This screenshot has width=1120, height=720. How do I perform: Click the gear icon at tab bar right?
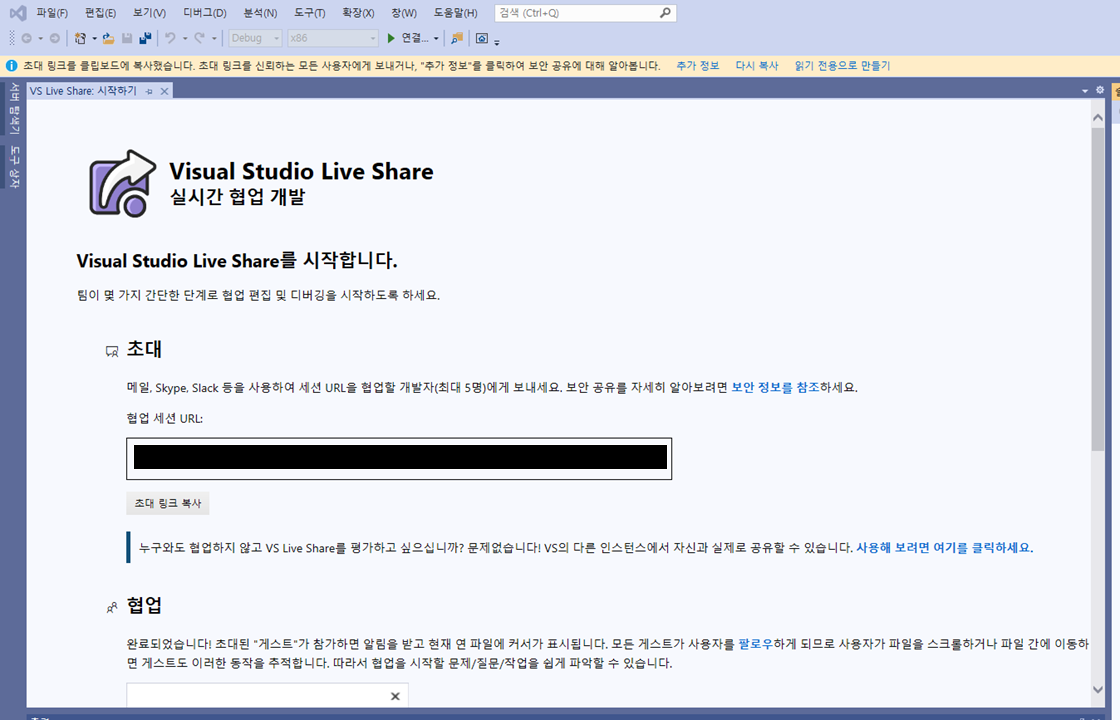[1100, 90]
